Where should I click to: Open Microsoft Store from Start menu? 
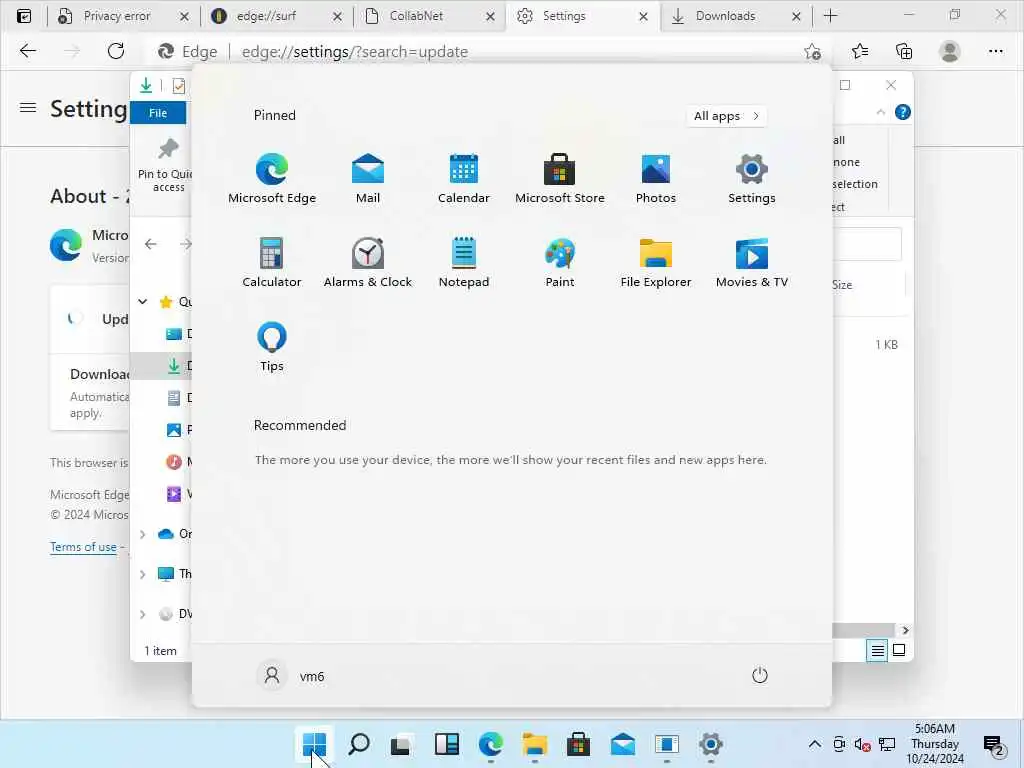(560, 178)
